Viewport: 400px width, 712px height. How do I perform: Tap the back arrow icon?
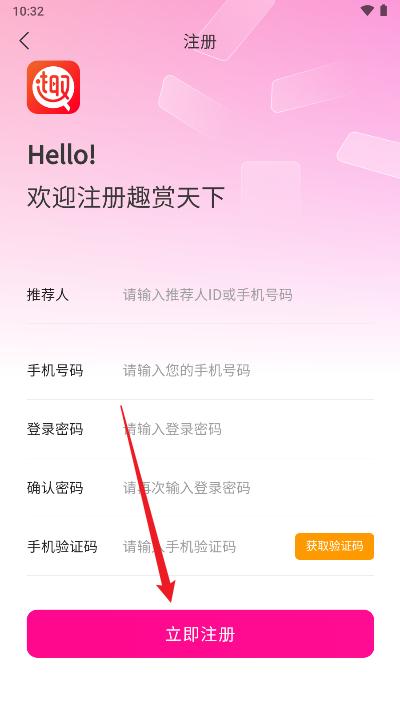(x=25, y=41)
